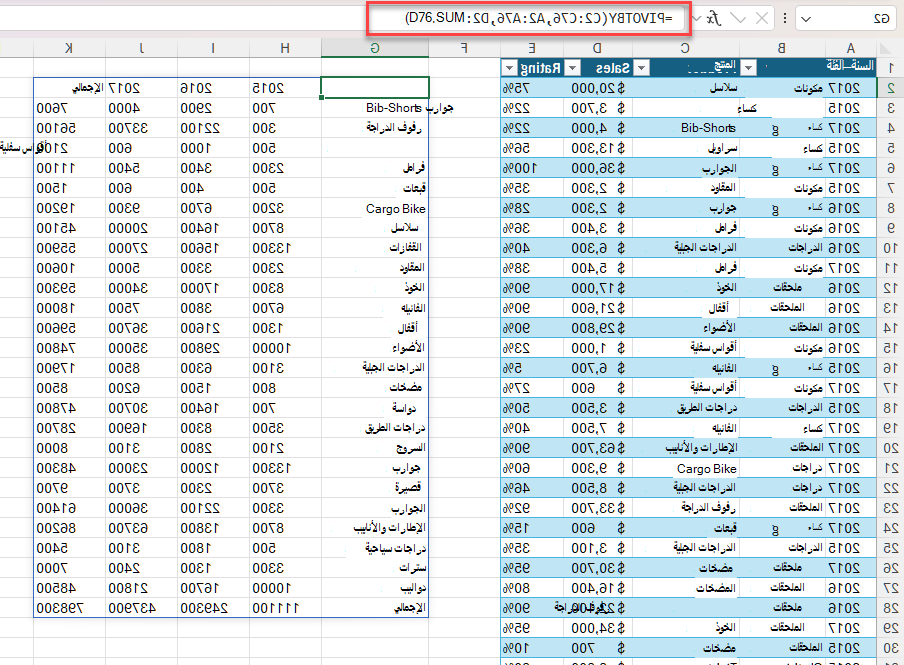Expand the formula bar with its chevron
This screenshot has height=665, width=904.
pyautogui.click(x=696, y=18)
